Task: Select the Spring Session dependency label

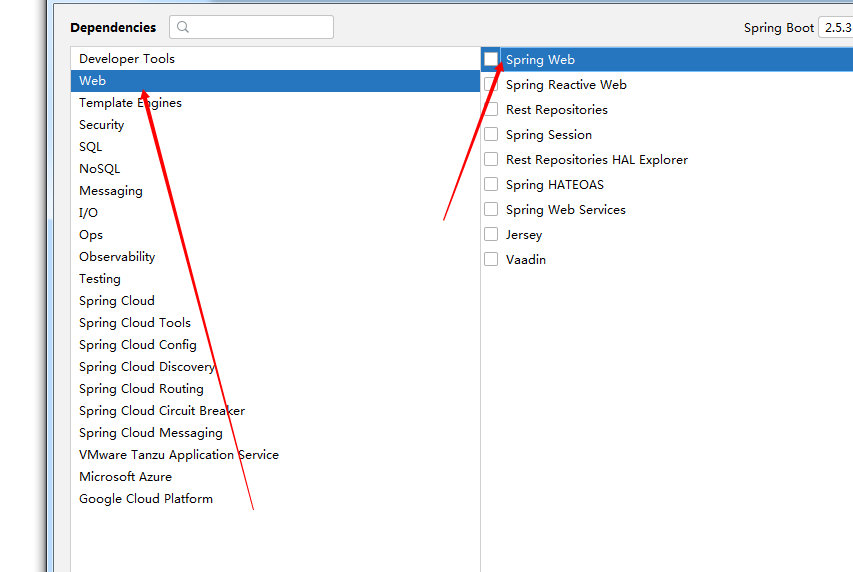Action: [x=549, y=135]
